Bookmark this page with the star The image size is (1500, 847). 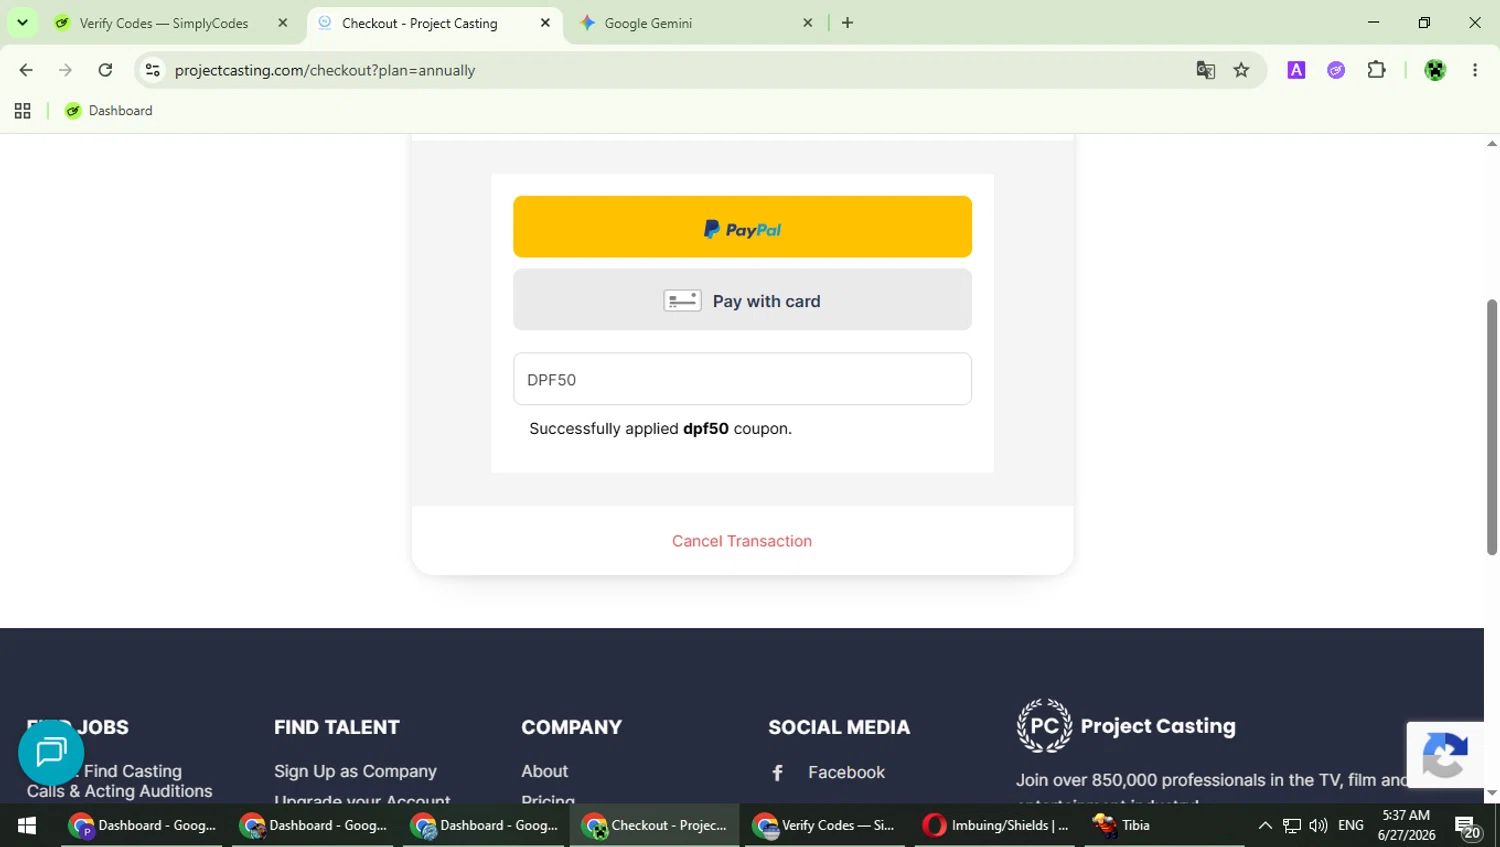tap(1241, 70)
